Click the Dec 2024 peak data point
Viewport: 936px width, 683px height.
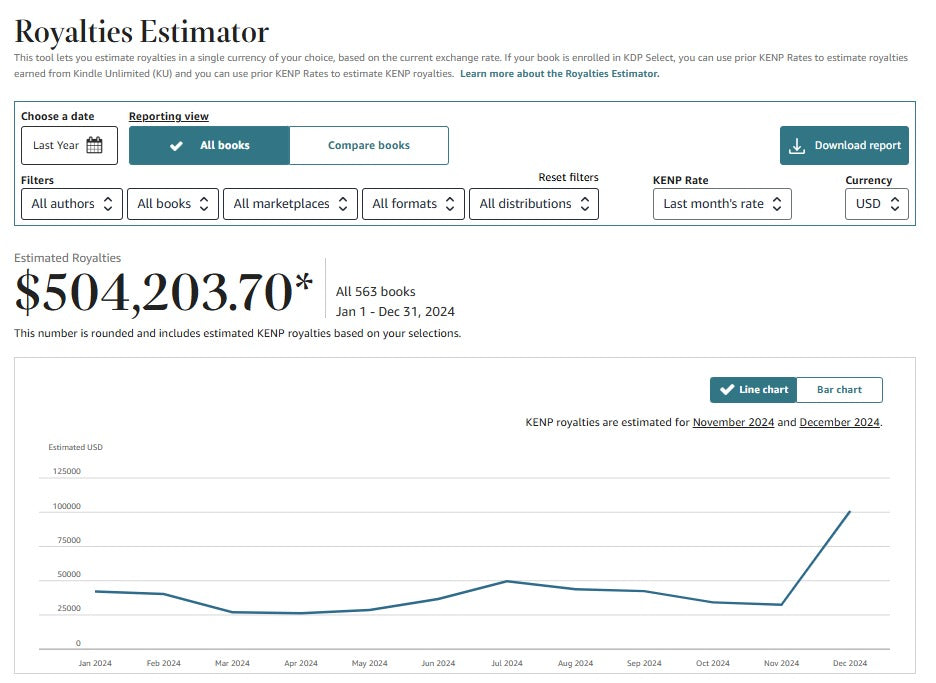(x=850, y=512)
